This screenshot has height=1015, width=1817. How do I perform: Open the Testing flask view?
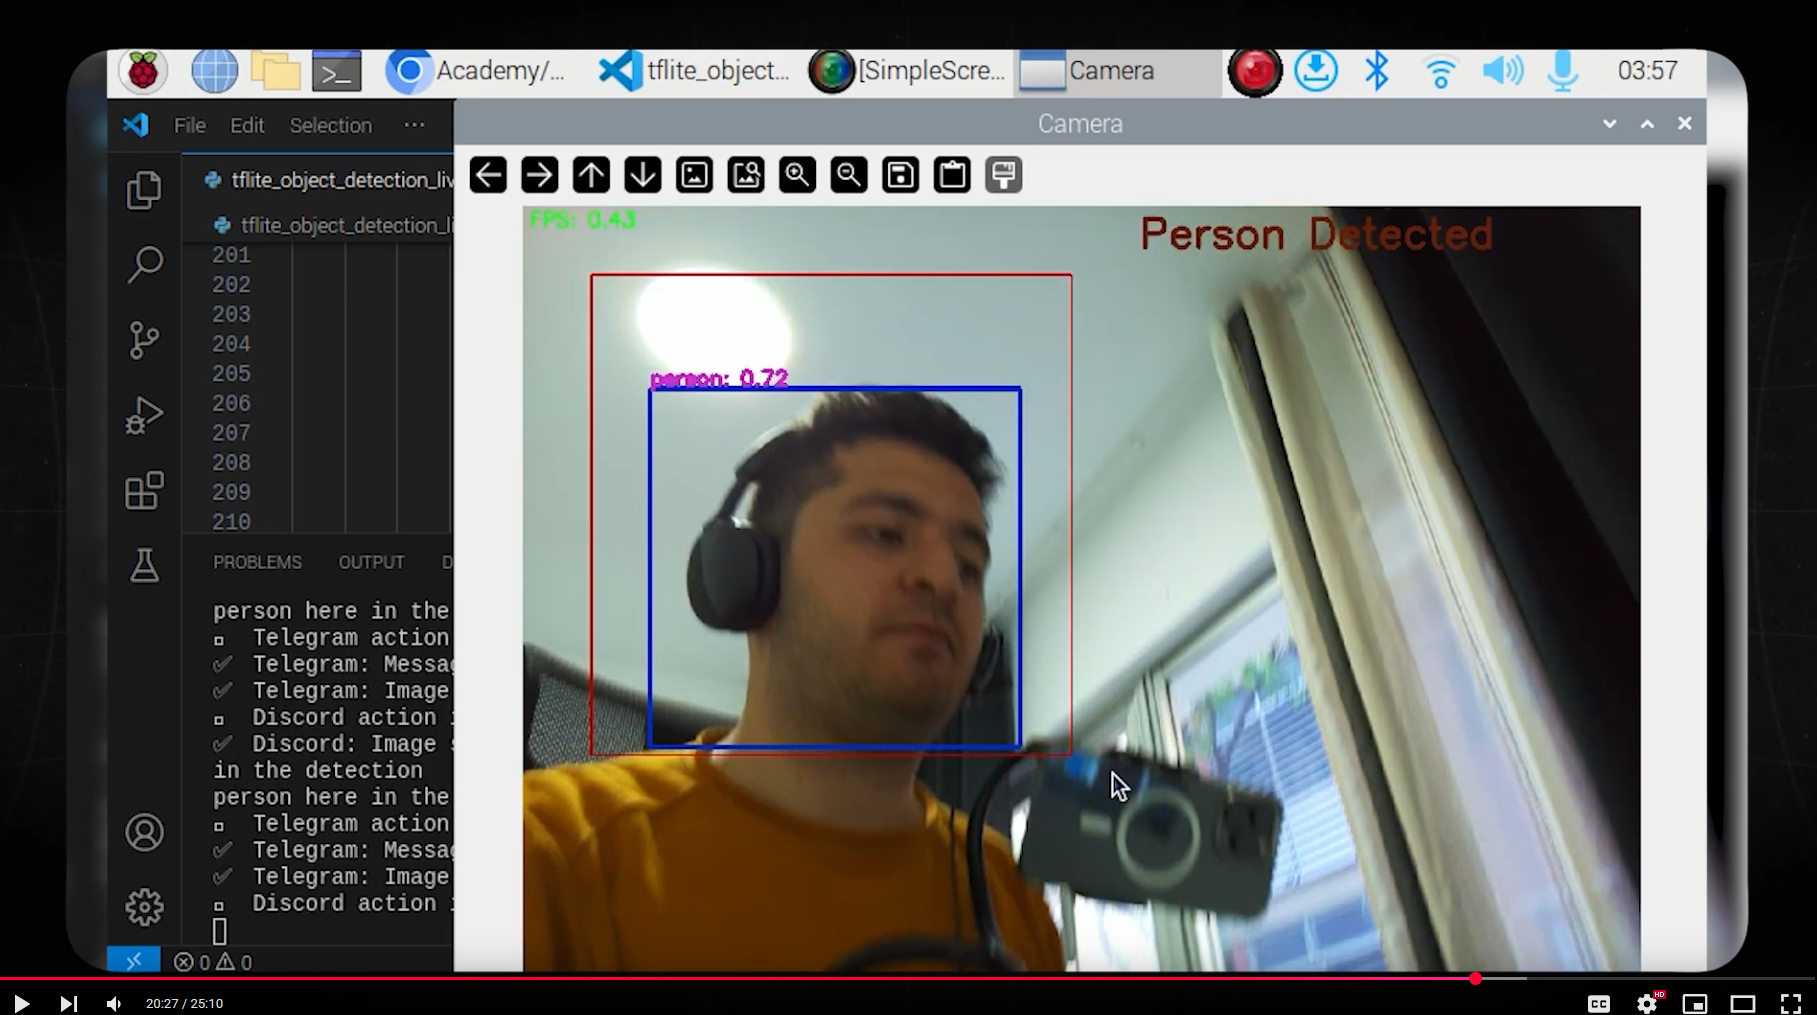click(144, 565)
